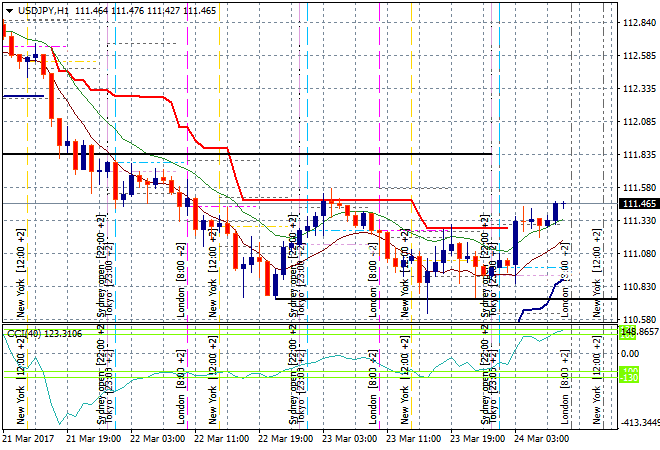Viewport: 660px width, 450px height.
Task: Click the 23 Mar 11:00 time label
Action: point(413,439)
